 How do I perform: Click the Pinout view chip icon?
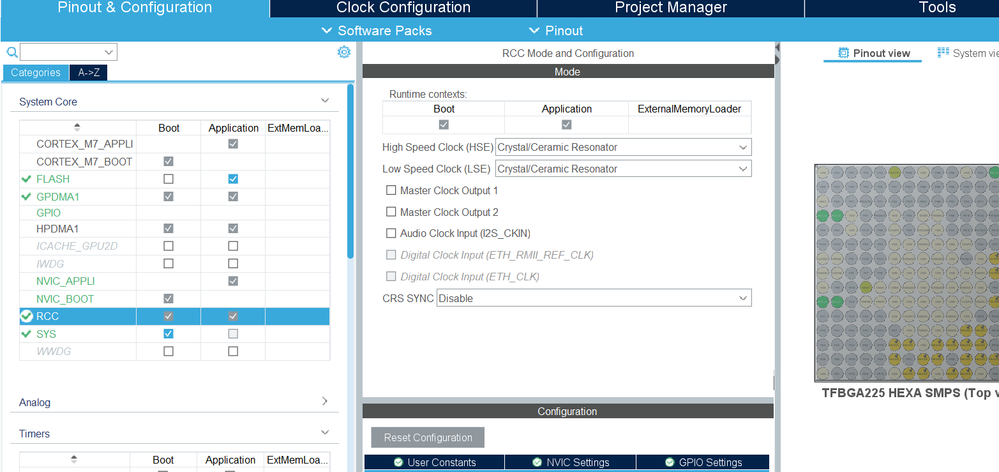click(x=844, y=53)
